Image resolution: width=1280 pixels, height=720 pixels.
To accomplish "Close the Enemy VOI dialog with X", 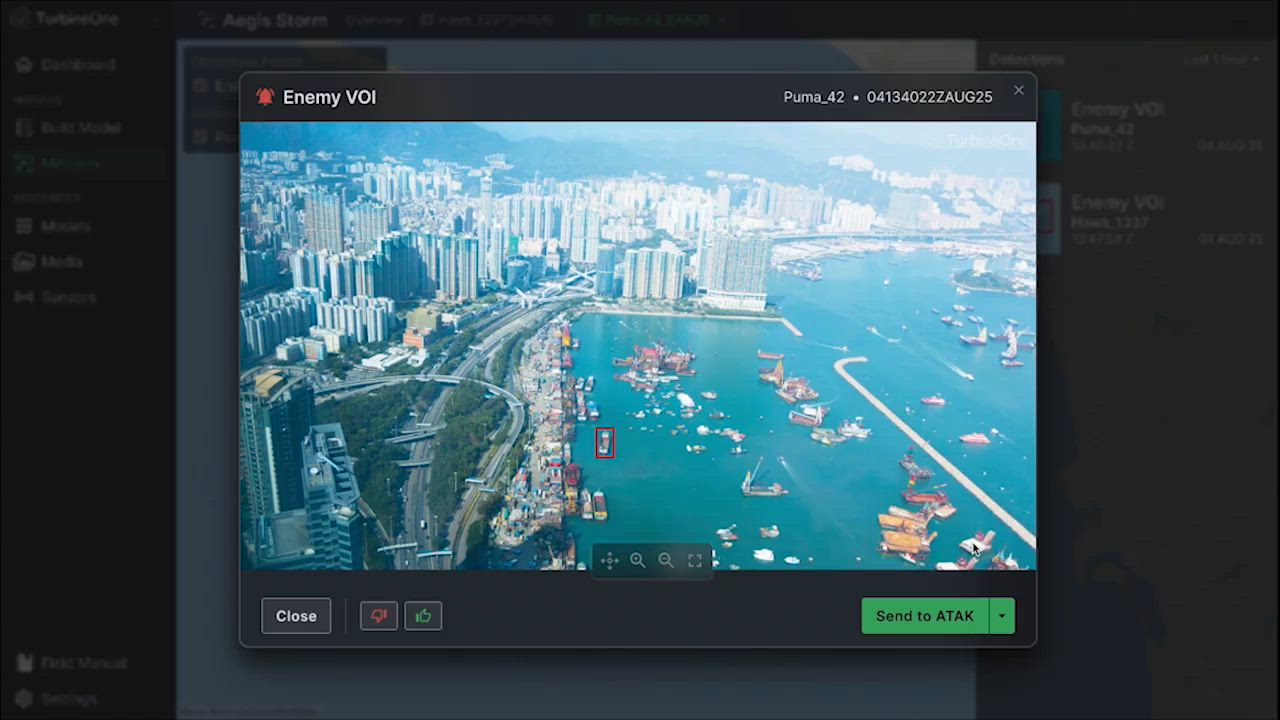I will click(x=1019, y=90).
